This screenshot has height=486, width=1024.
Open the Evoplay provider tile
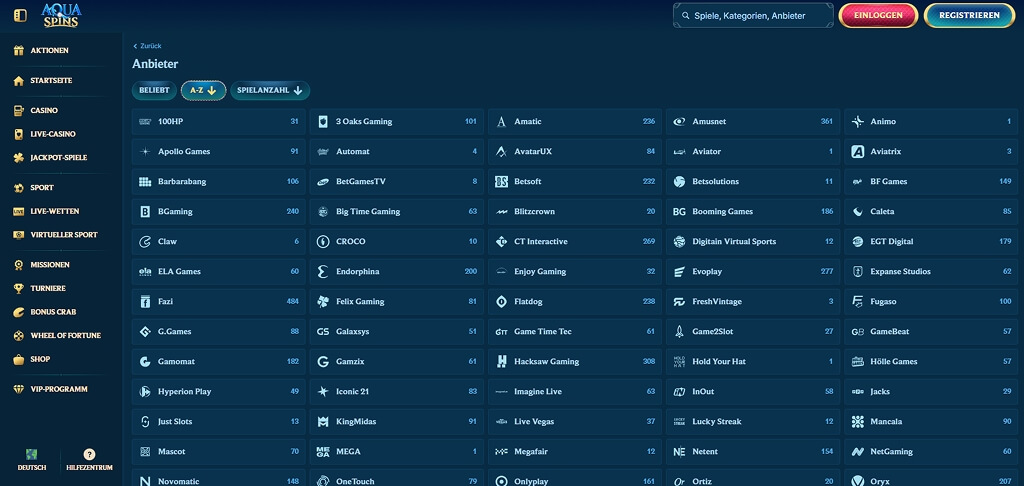tap(753, 271)
